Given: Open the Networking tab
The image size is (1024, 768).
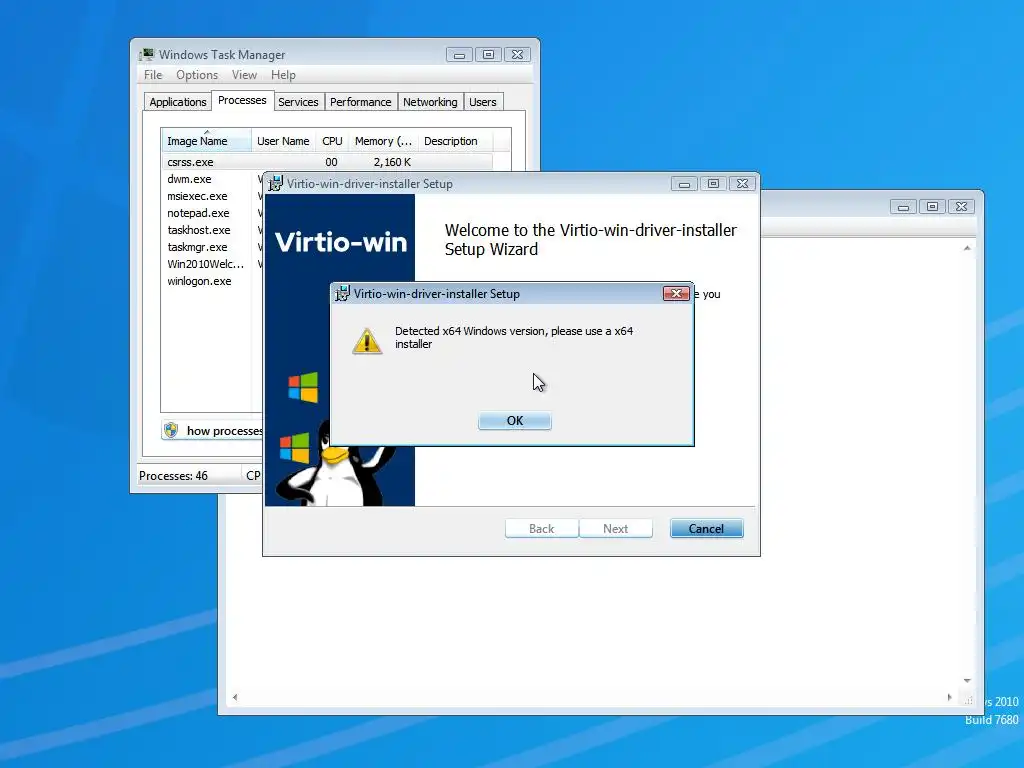Looking at the screenshot, I should point(430,102).
